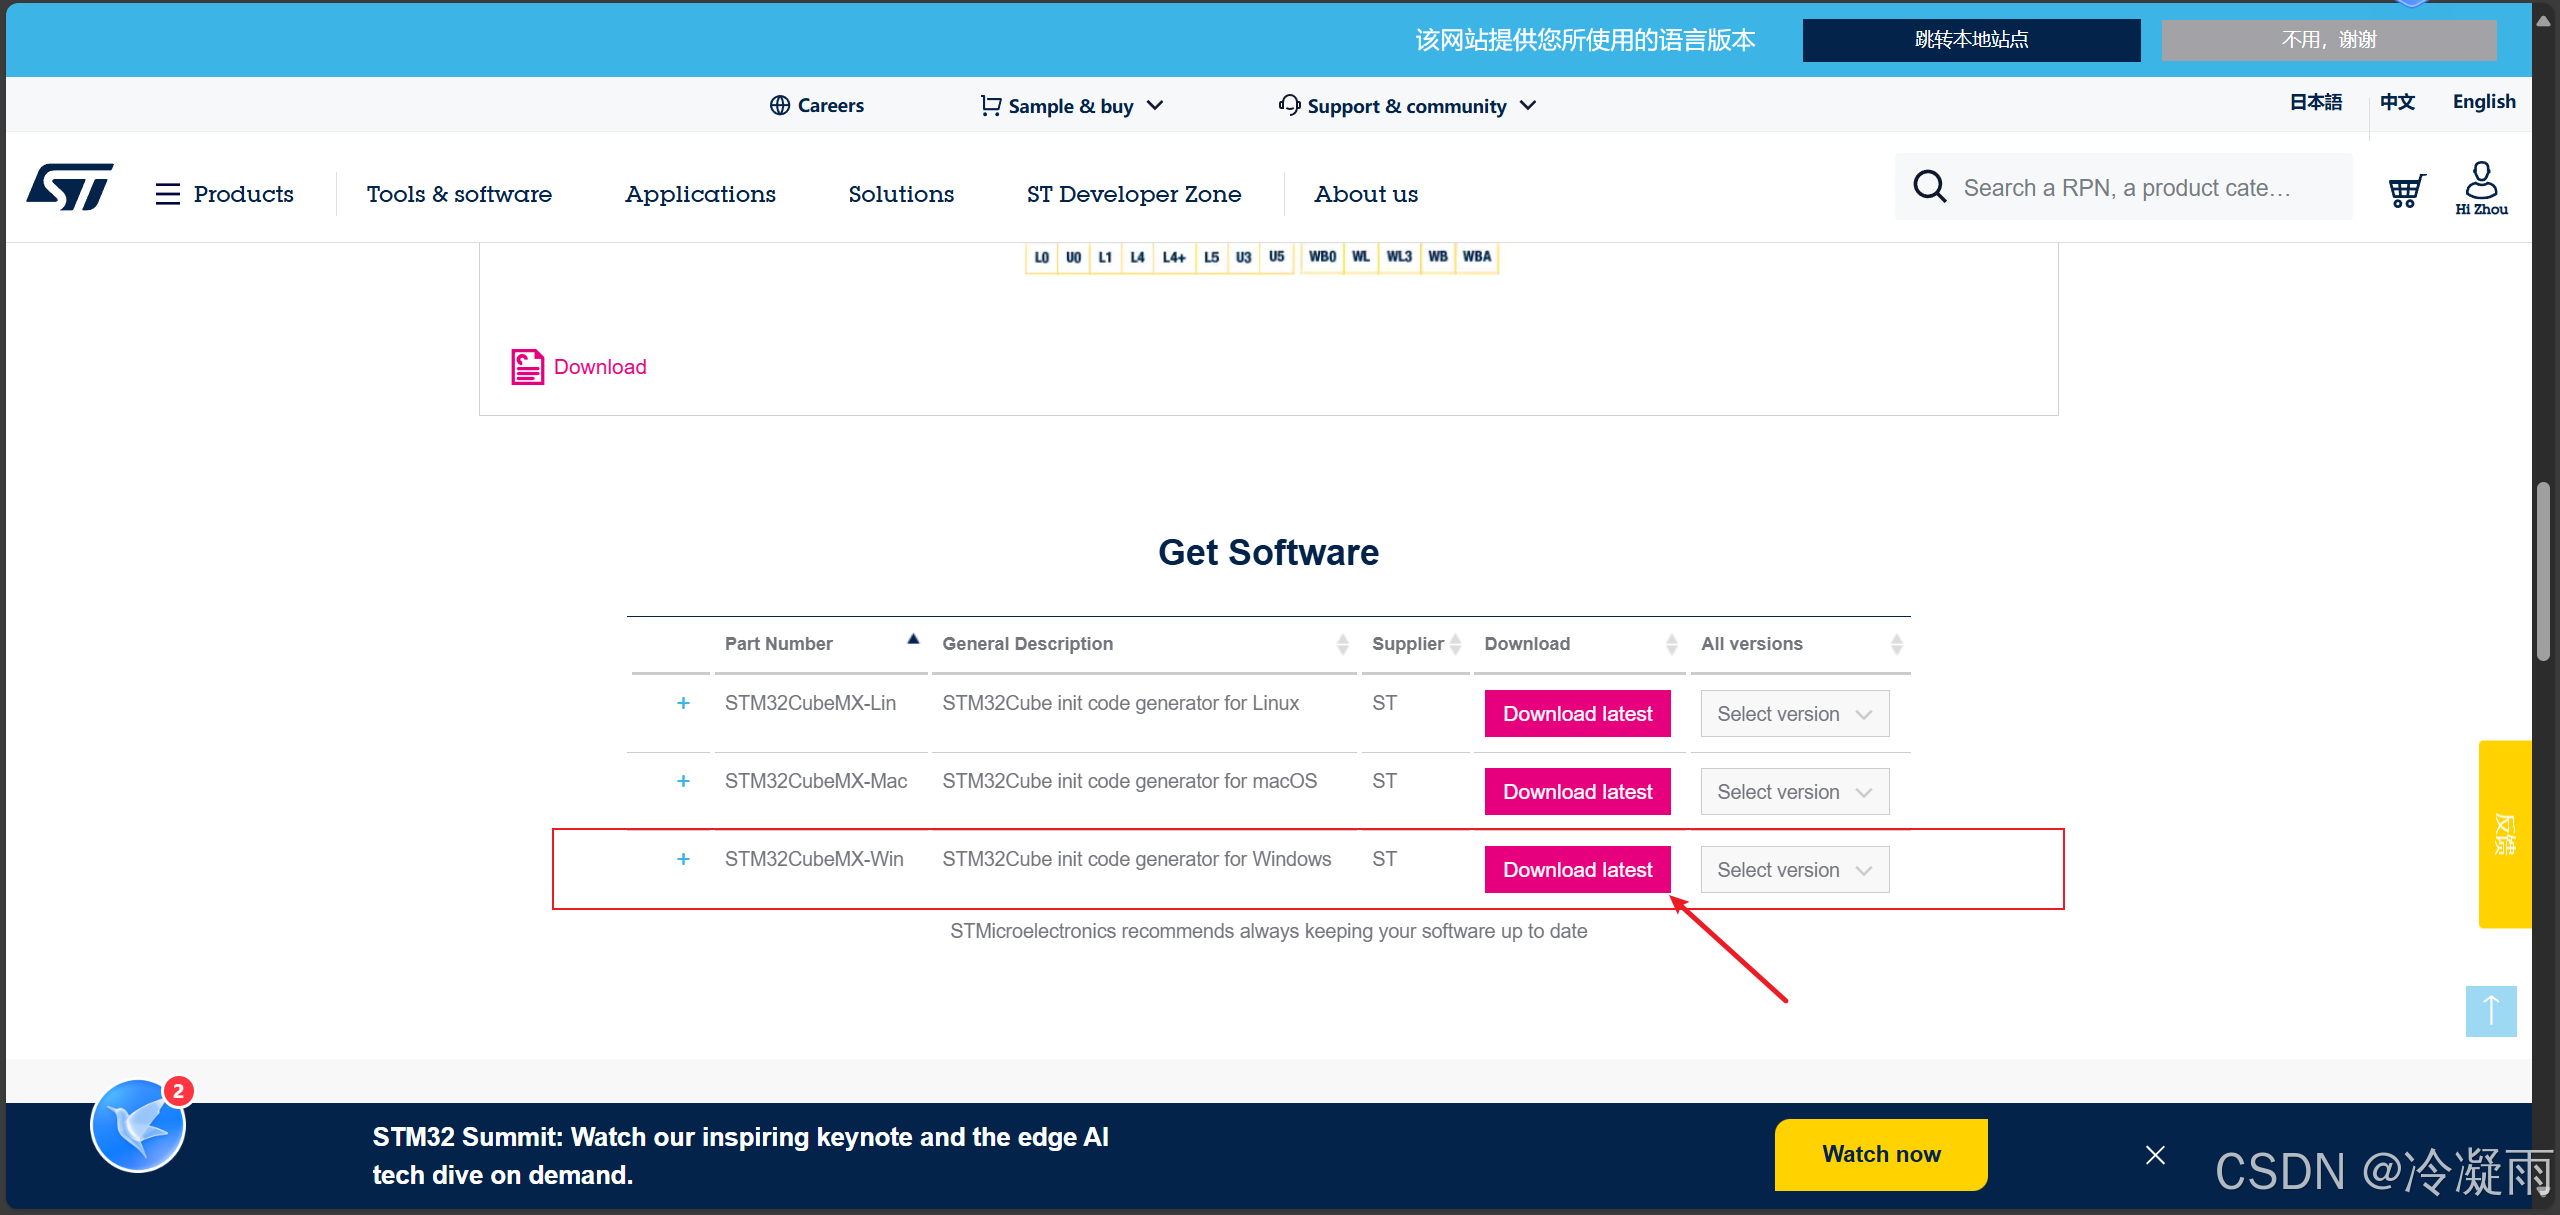This screenshot has width=2560, height=1215.
Task: Open Select version dropdown for Windows
Action: tap(1795, 870)
